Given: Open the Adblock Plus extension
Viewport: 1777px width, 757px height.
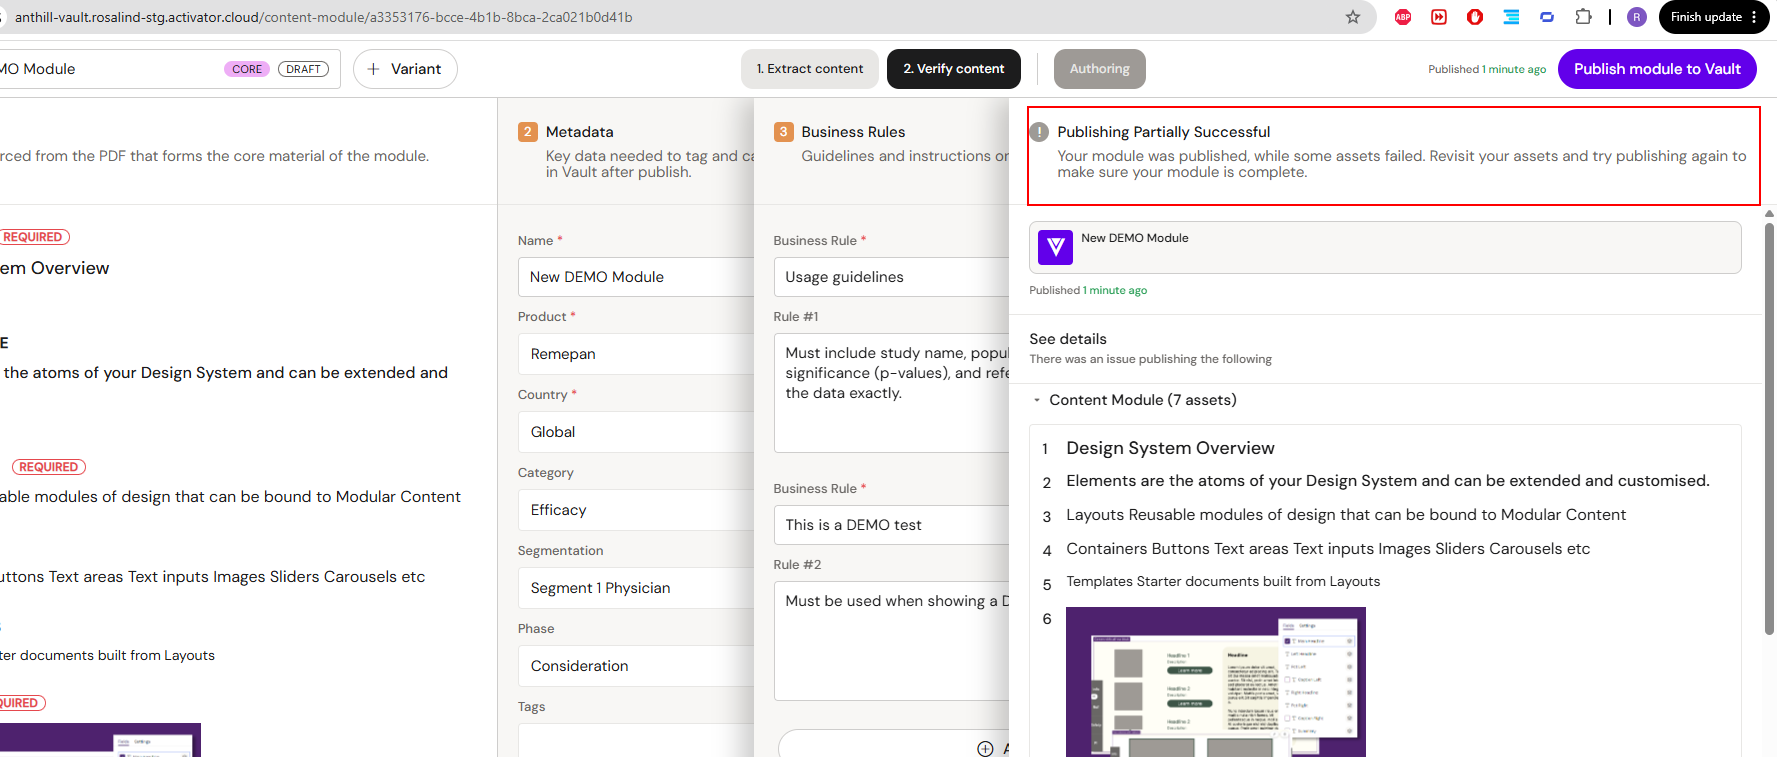Looking at the screenshot, I should click(1403, 17).
